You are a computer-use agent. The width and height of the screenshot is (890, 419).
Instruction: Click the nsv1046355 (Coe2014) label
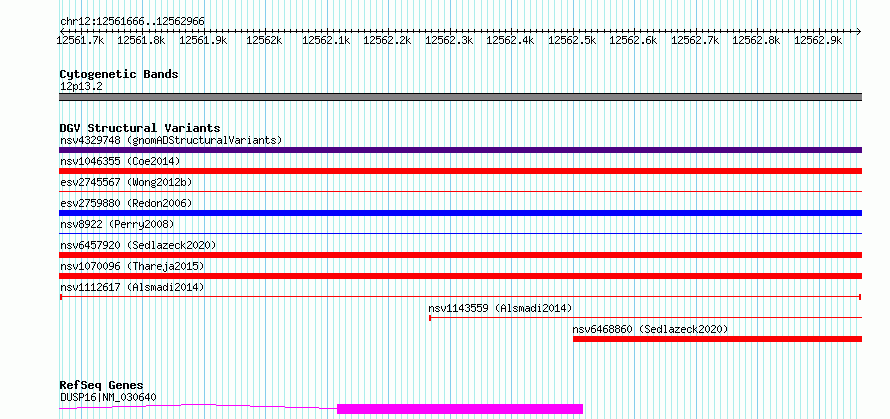(120, 161)
